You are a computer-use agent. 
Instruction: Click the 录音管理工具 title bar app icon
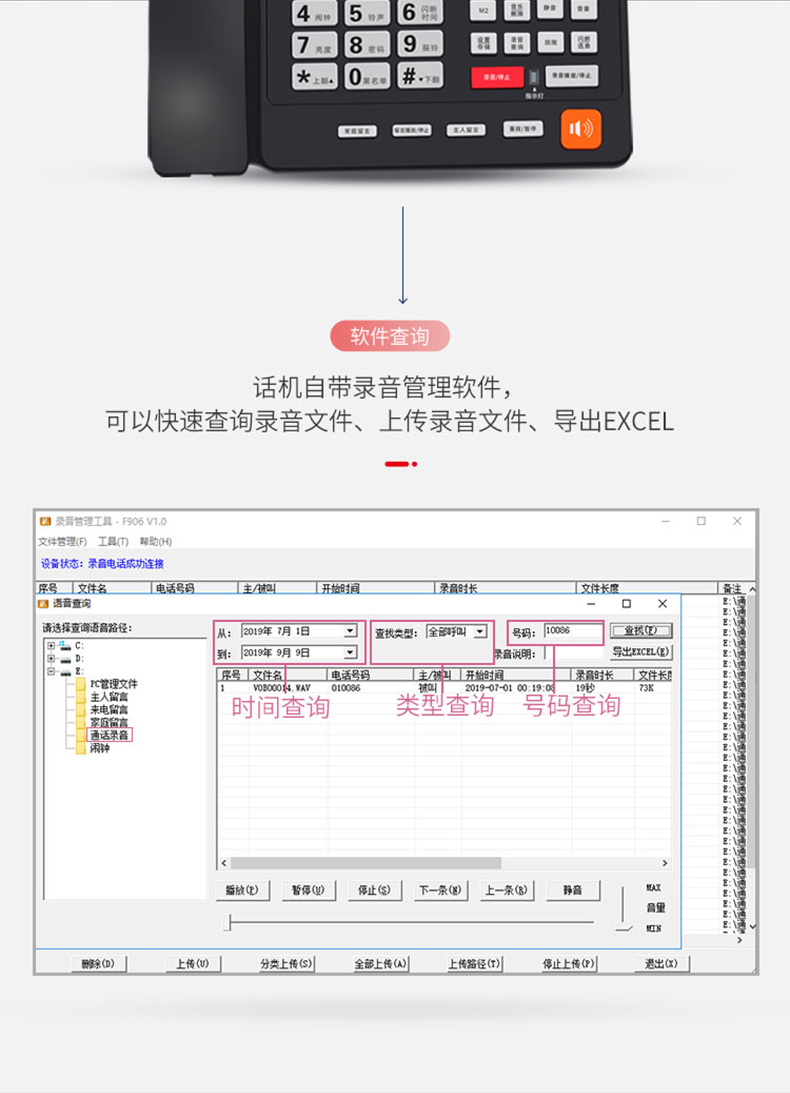coord(45,521)
